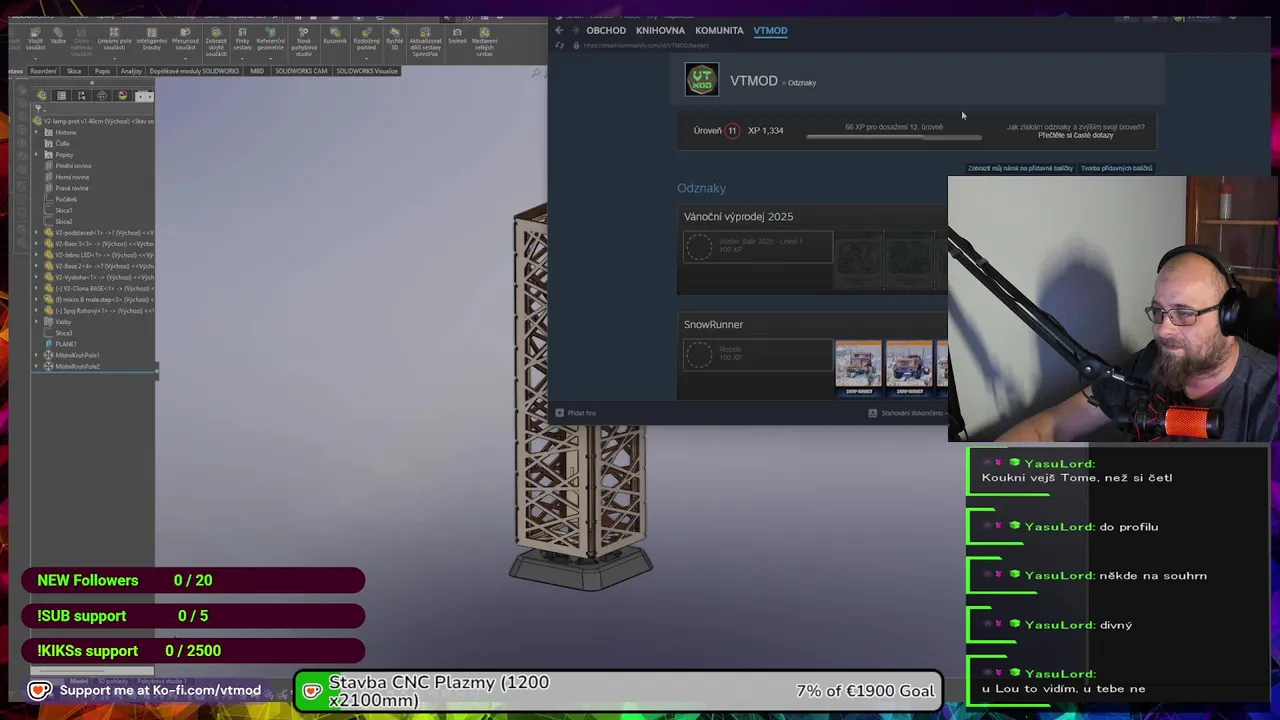Open the VTMOD Steam navigation item

770,30
